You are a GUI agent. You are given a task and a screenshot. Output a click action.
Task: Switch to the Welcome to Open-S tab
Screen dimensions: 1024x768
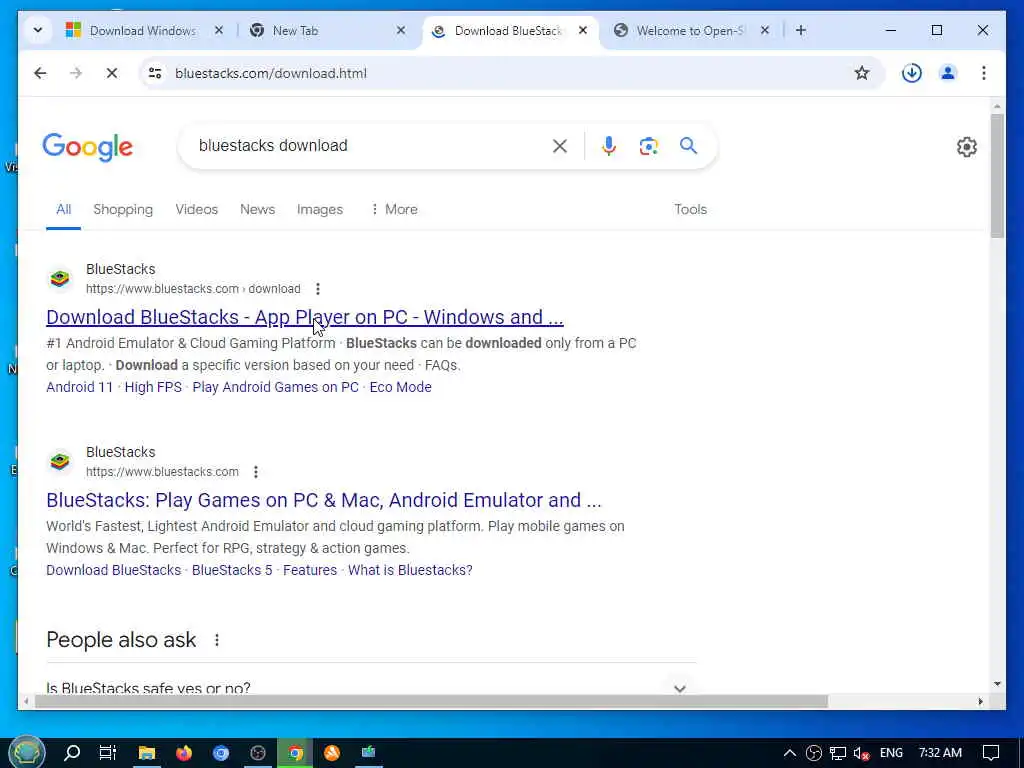coord(690,31)
